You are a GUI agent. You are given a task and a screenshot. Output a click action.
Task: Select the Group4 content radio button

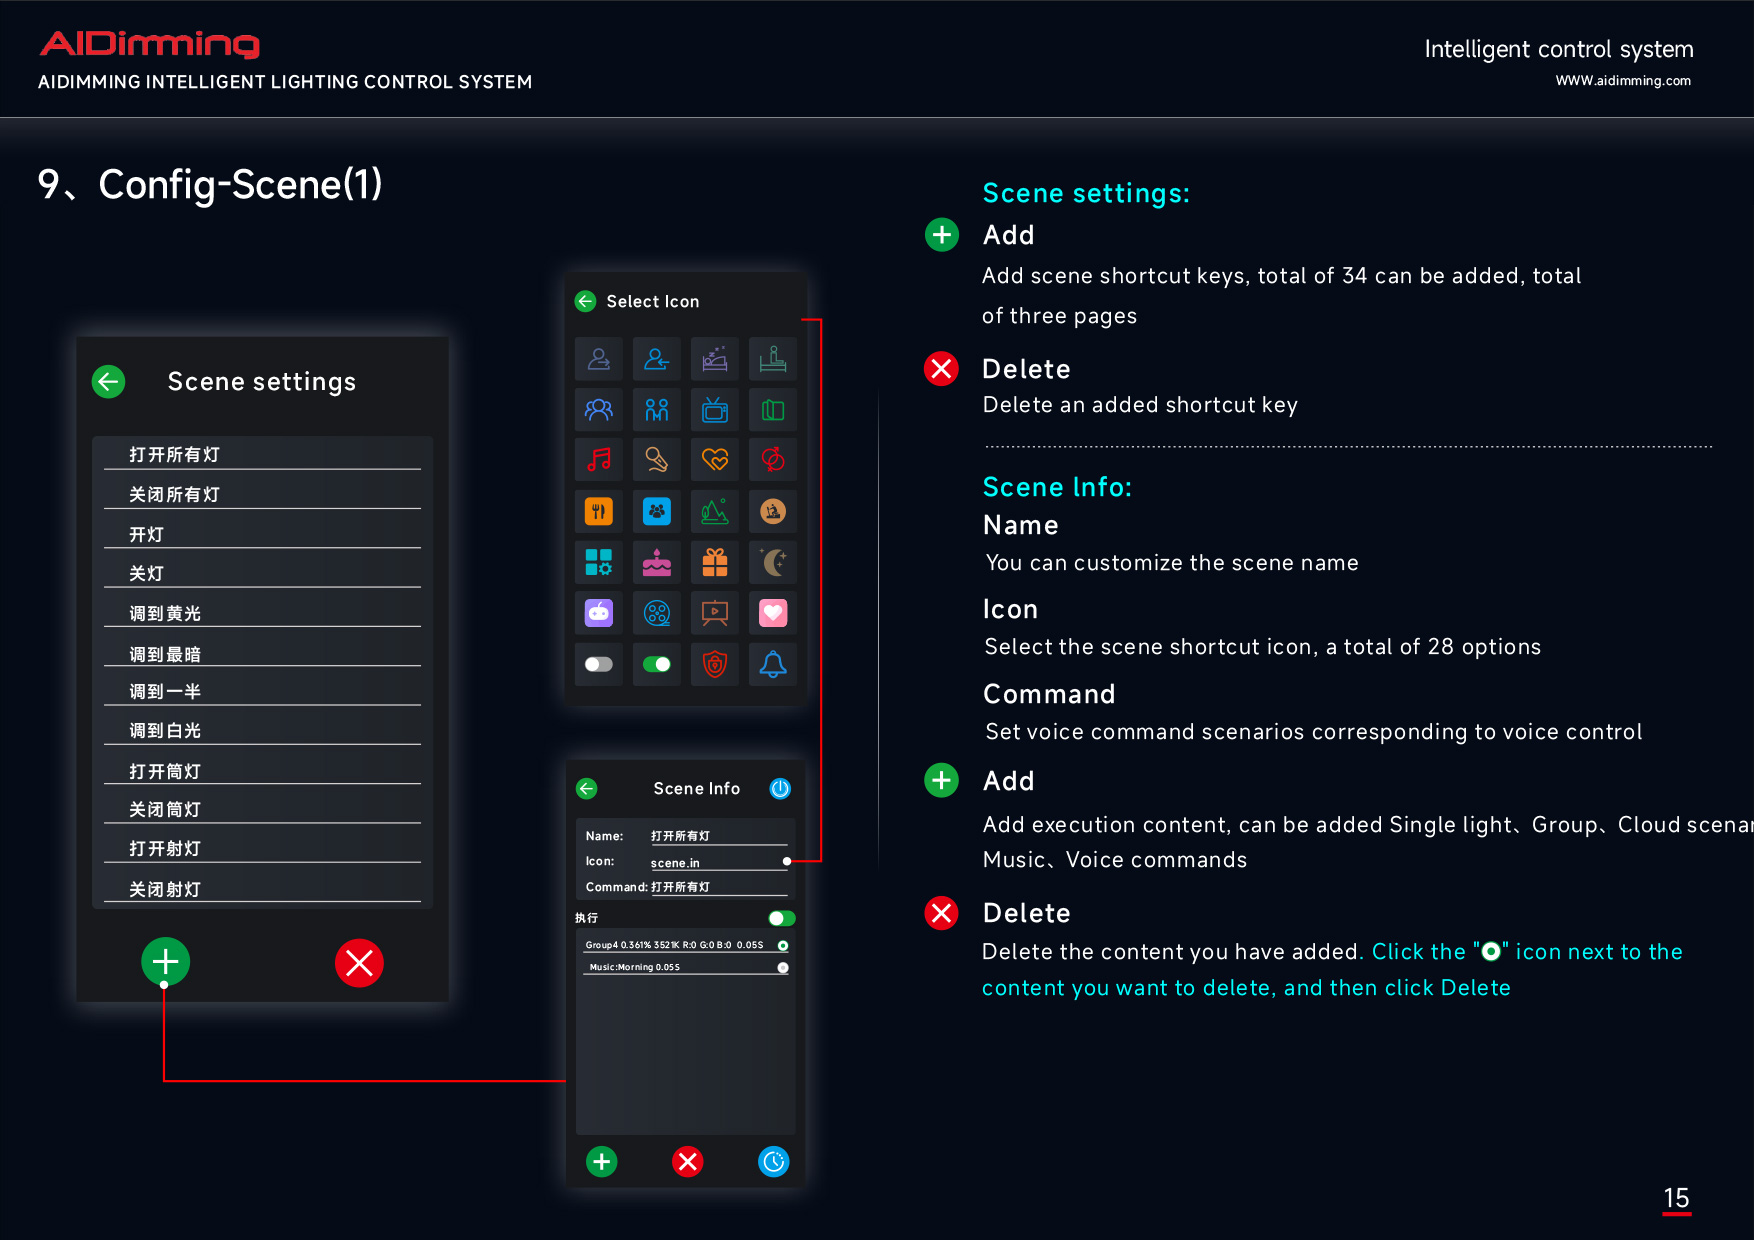(783, 946)
